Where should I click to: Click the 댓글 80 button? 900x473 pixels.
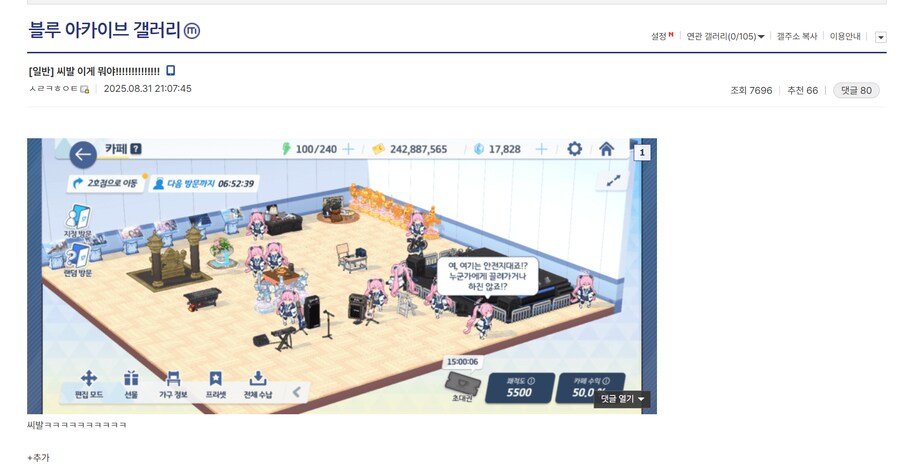(856, 90)
